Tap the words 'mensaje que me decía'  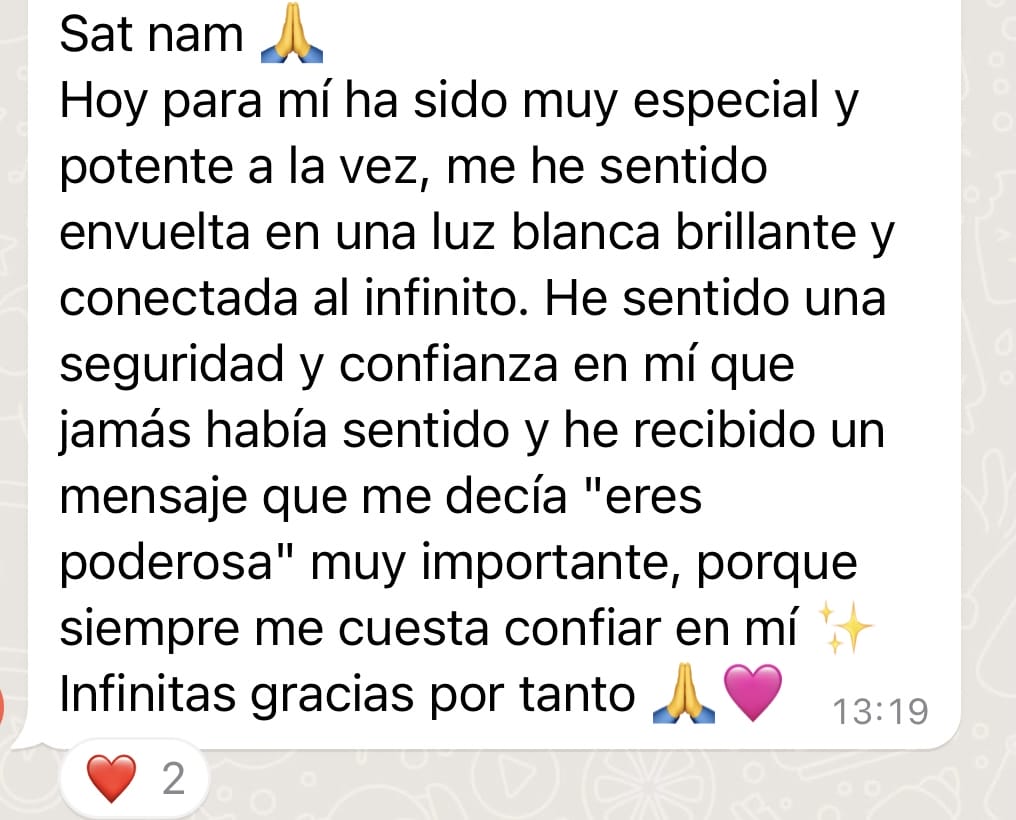314,497
